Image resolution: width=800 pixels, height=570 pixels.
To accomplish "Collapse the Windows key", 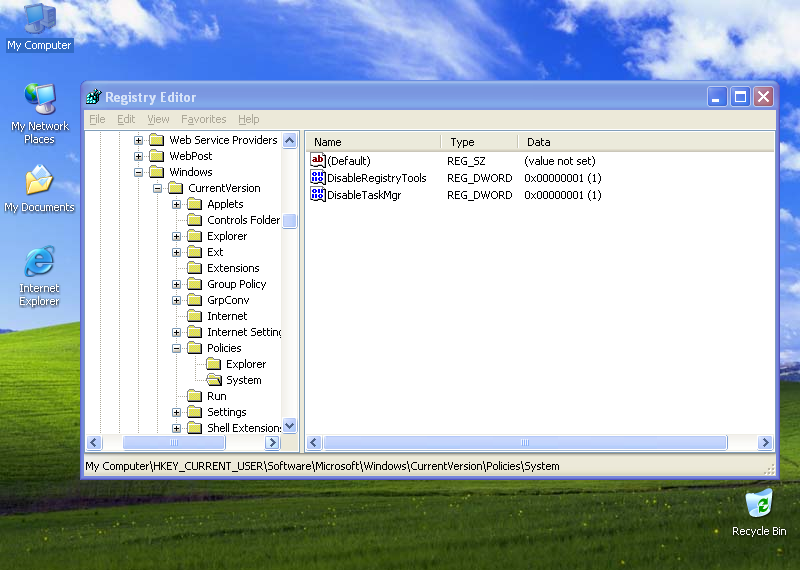I will click(x=138, y=172).
